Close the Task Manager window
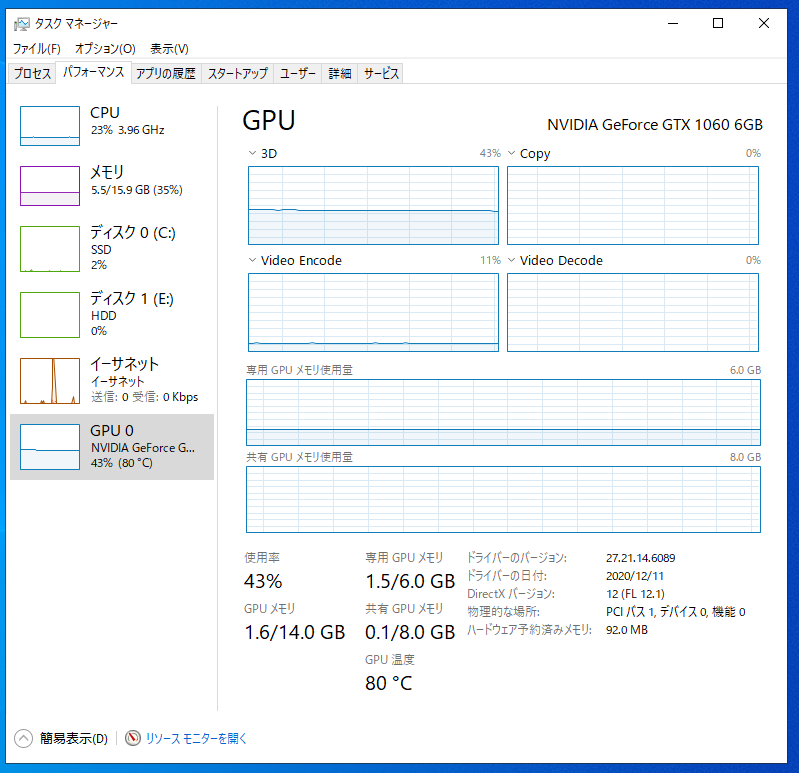The image size is (799, 773). (x=764, y=23)
